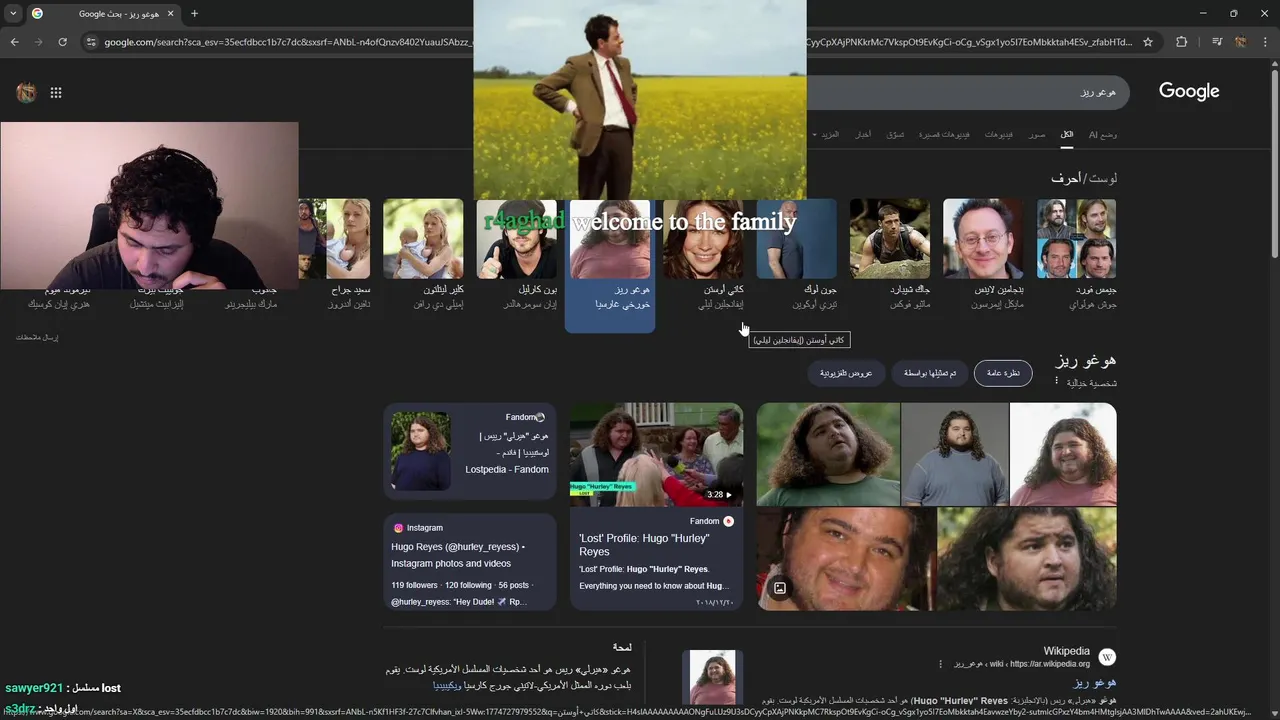The height and width of the screenshot is (720, 1280).
Task: Switch to the فيديوهات videos tab
Action: [998, 134]
